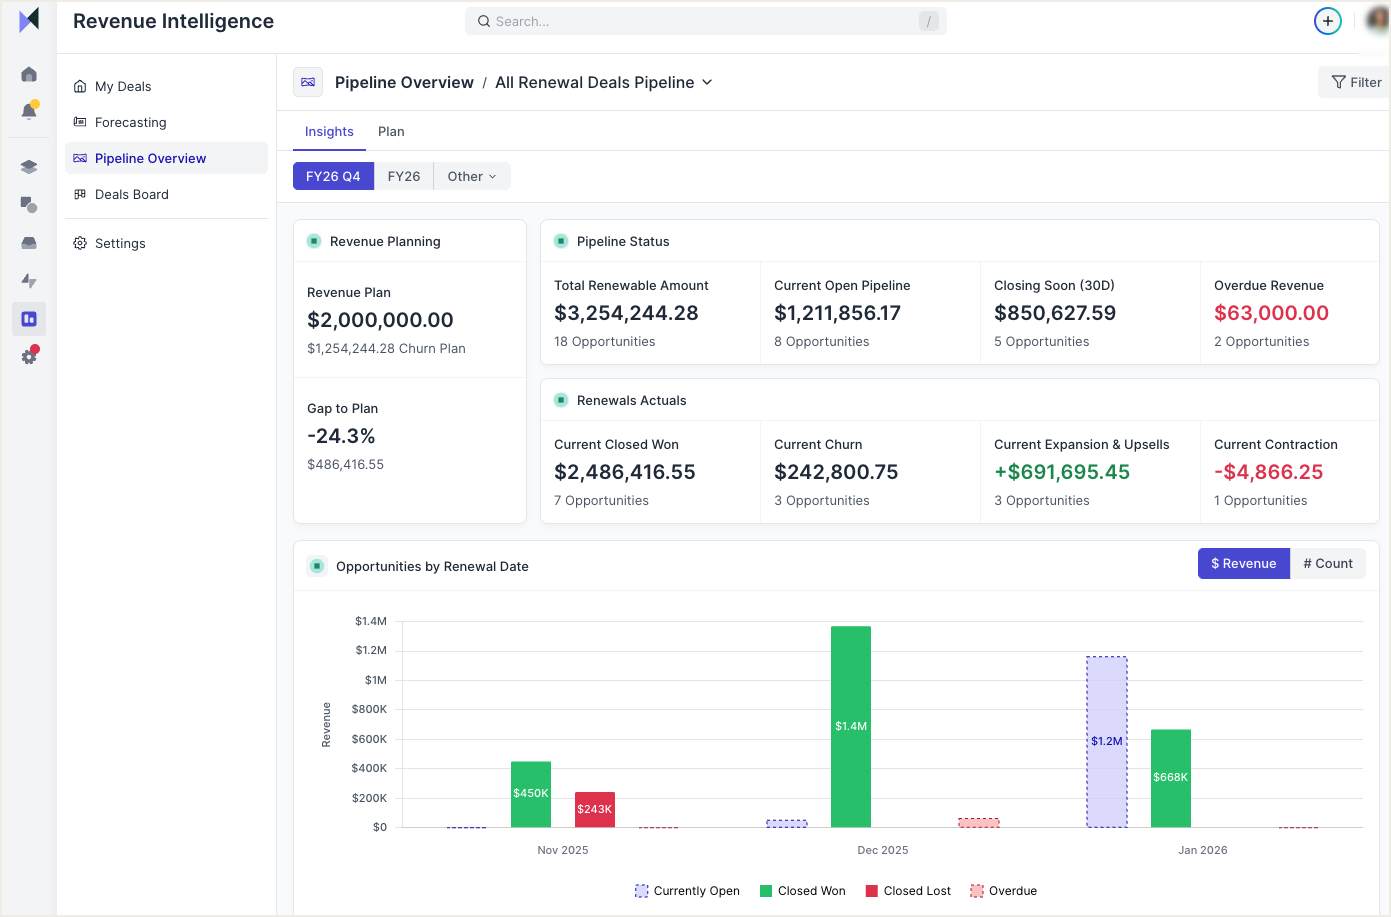The width and height of the screenshot is (1391, 917).
Task: Click the inbox tray icon in rail
Action: coord(29,243)
